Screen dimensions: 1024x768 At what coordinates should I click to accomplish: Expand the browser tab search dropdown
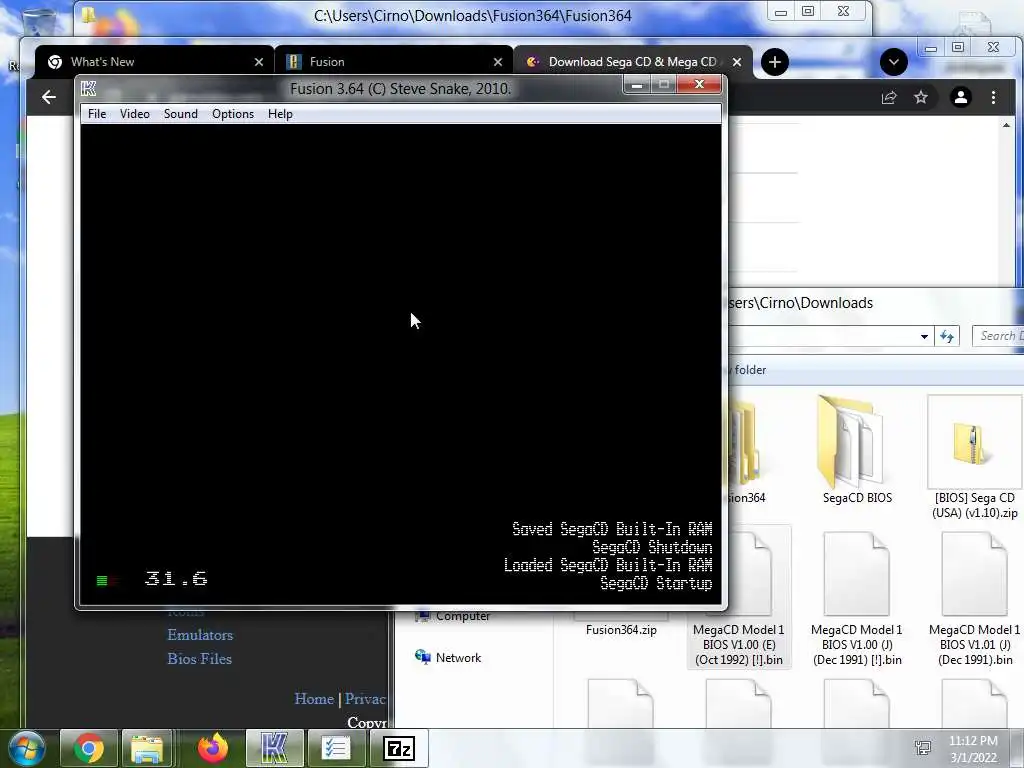coord(893,62)
